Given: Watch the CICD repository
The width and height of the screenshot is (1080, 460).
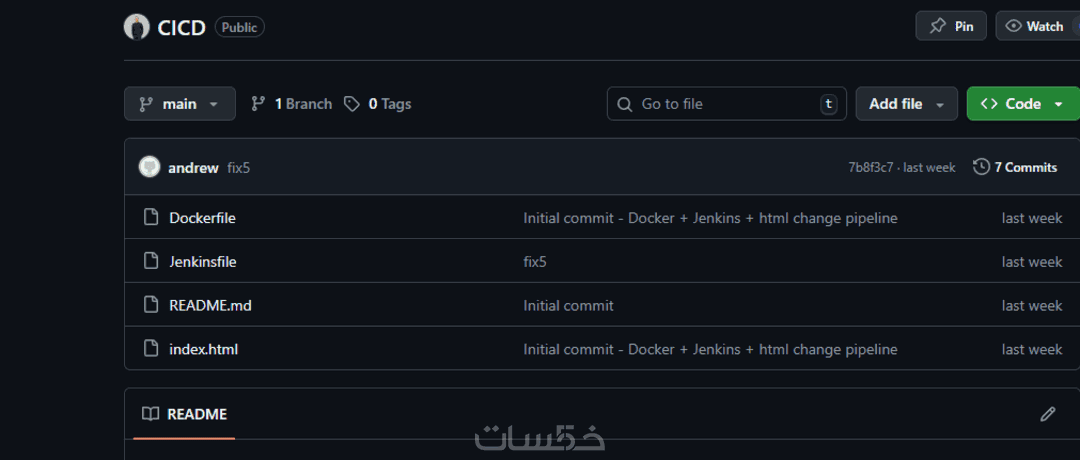Looking at the screenshot, I should click(x=1036, y=26).
